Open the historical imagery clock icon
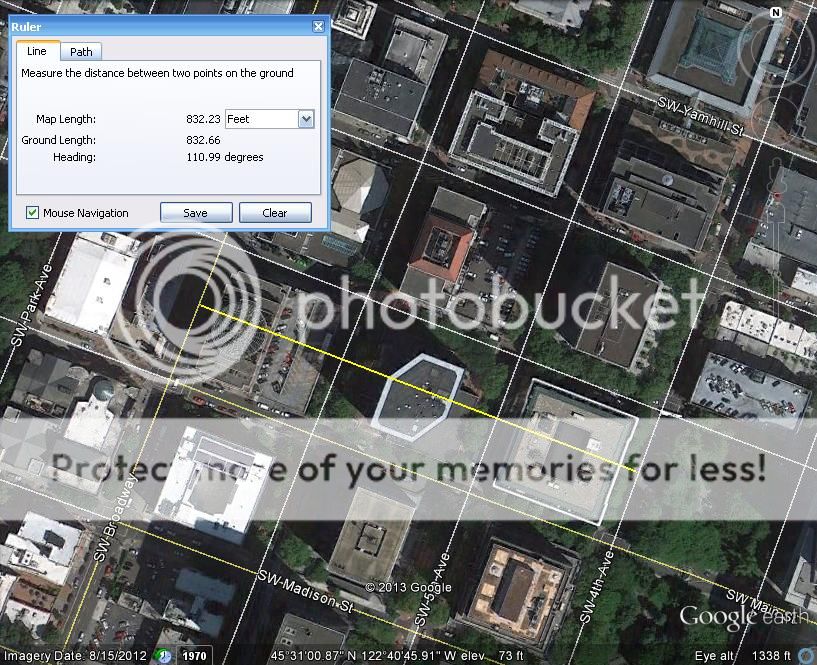The height and width of the screenshot is (665, 817). 162,656
